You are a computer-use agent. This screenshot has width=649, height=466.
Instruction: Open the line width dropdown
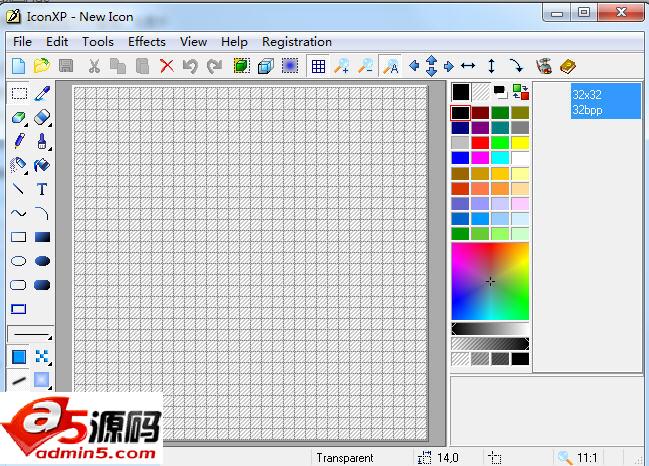(31, 334)
